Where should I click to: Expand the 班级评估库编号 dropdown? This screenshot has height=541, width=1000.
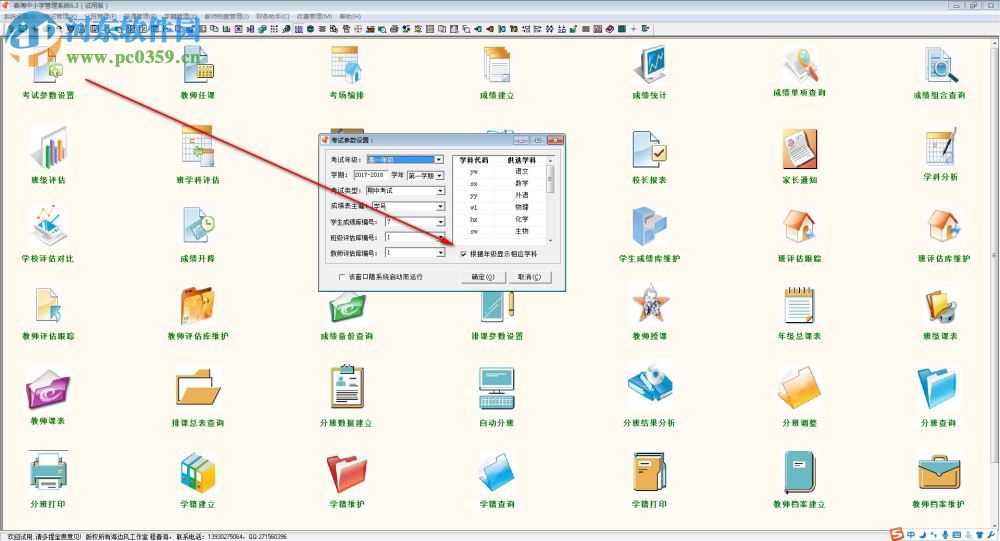440,237
